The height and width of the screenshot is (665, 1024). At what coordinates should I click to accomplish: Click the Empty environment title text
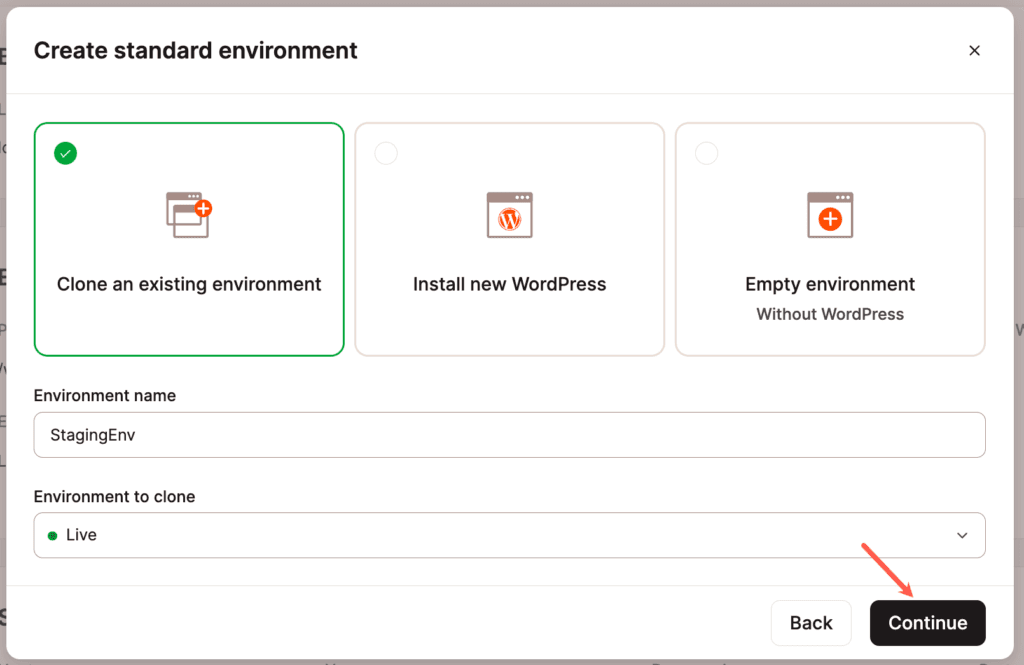(830, 284)
